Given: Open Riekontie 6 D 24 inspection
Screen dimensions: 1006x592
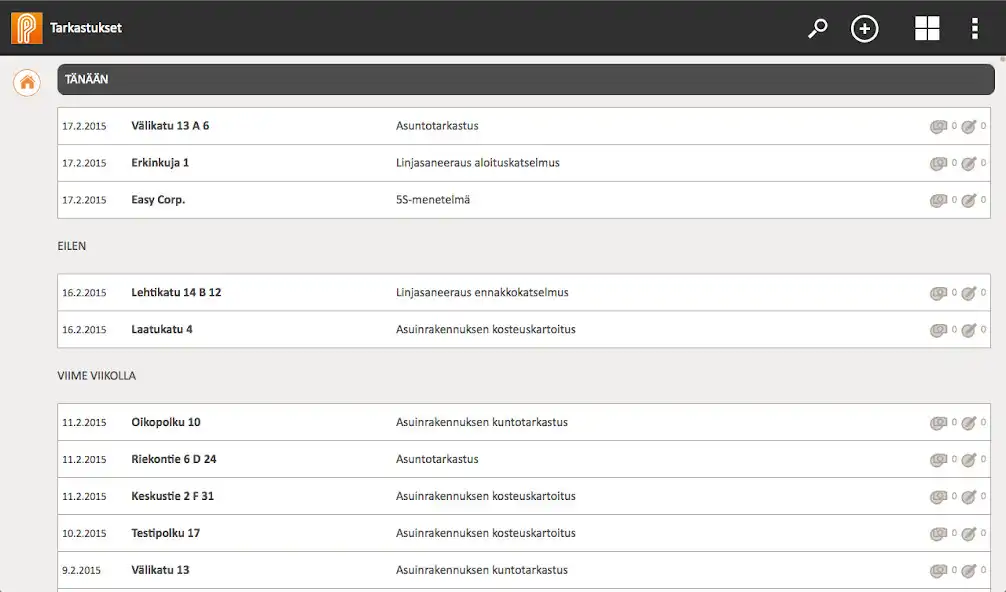Looking at the screenshot, I should (173, 460).
